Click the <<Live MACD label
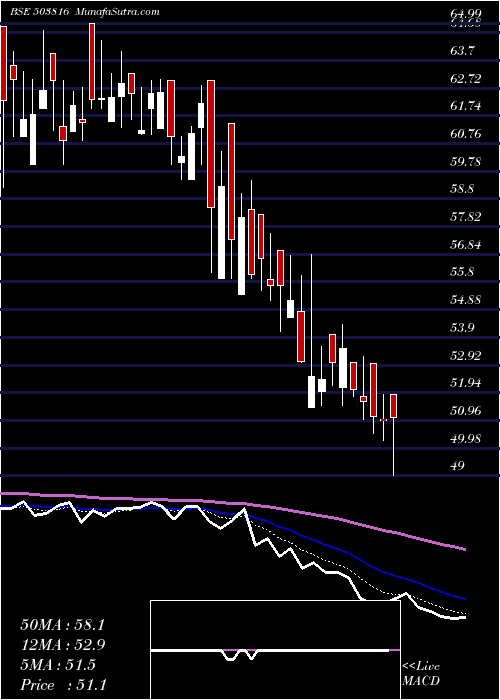This screenshot has width=500, height=700. click(x=421, y=673)
